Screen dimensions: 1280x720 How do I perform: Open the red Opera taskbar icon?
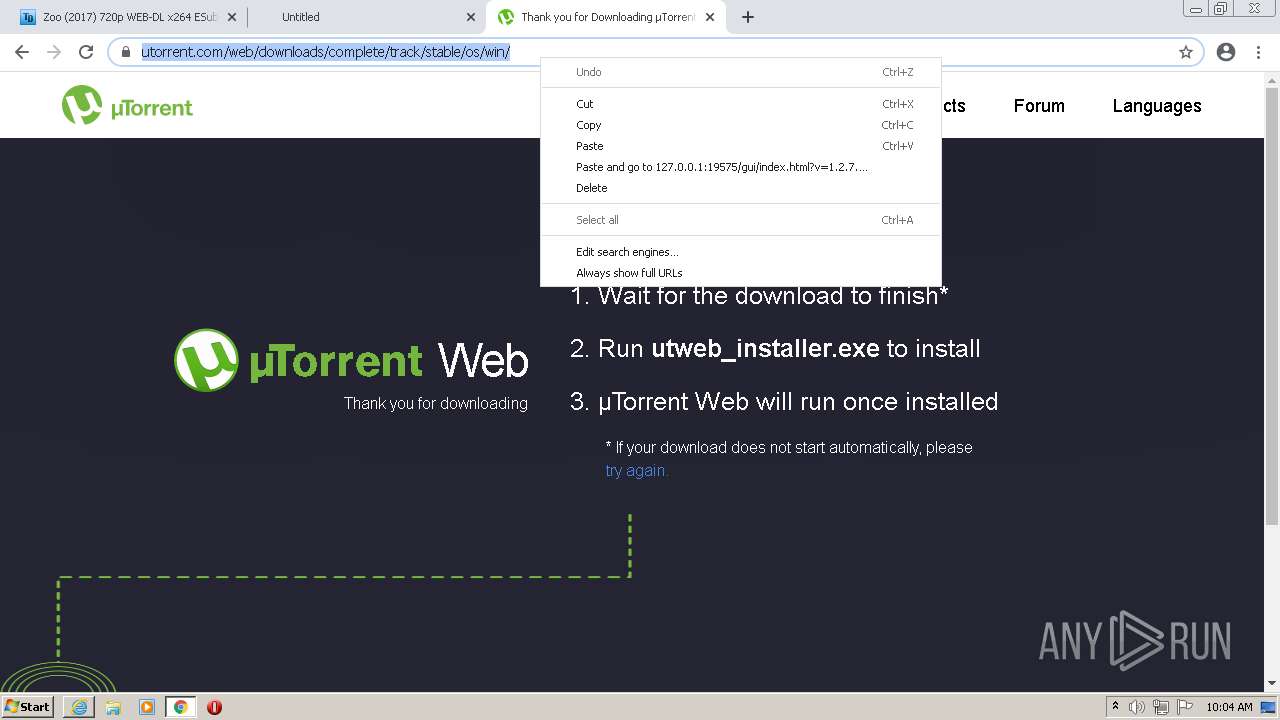point(214,707)
